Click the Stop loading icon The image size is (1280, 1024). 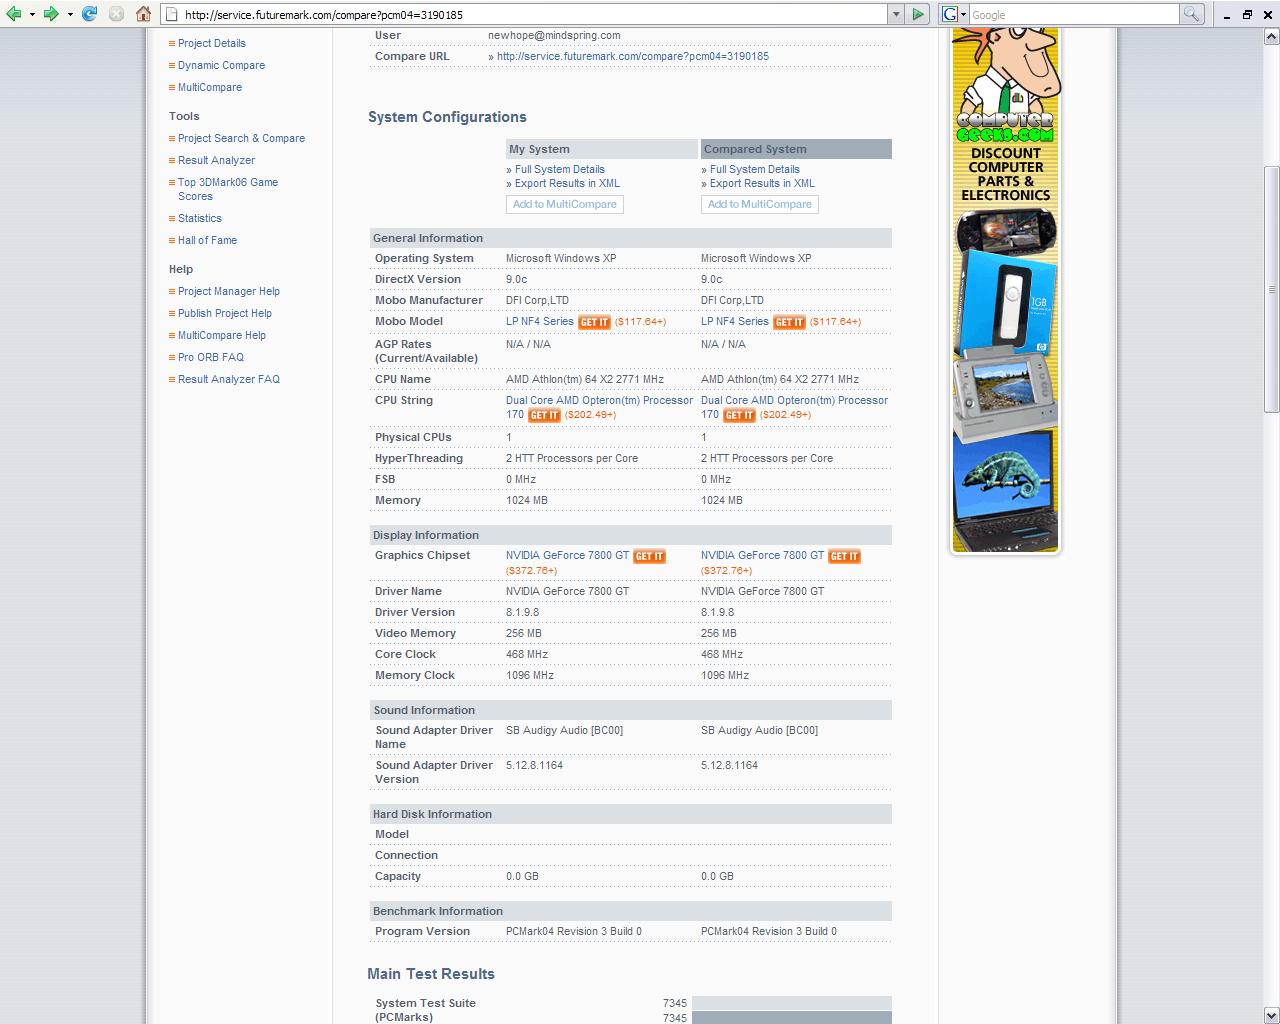click(116, 14)
